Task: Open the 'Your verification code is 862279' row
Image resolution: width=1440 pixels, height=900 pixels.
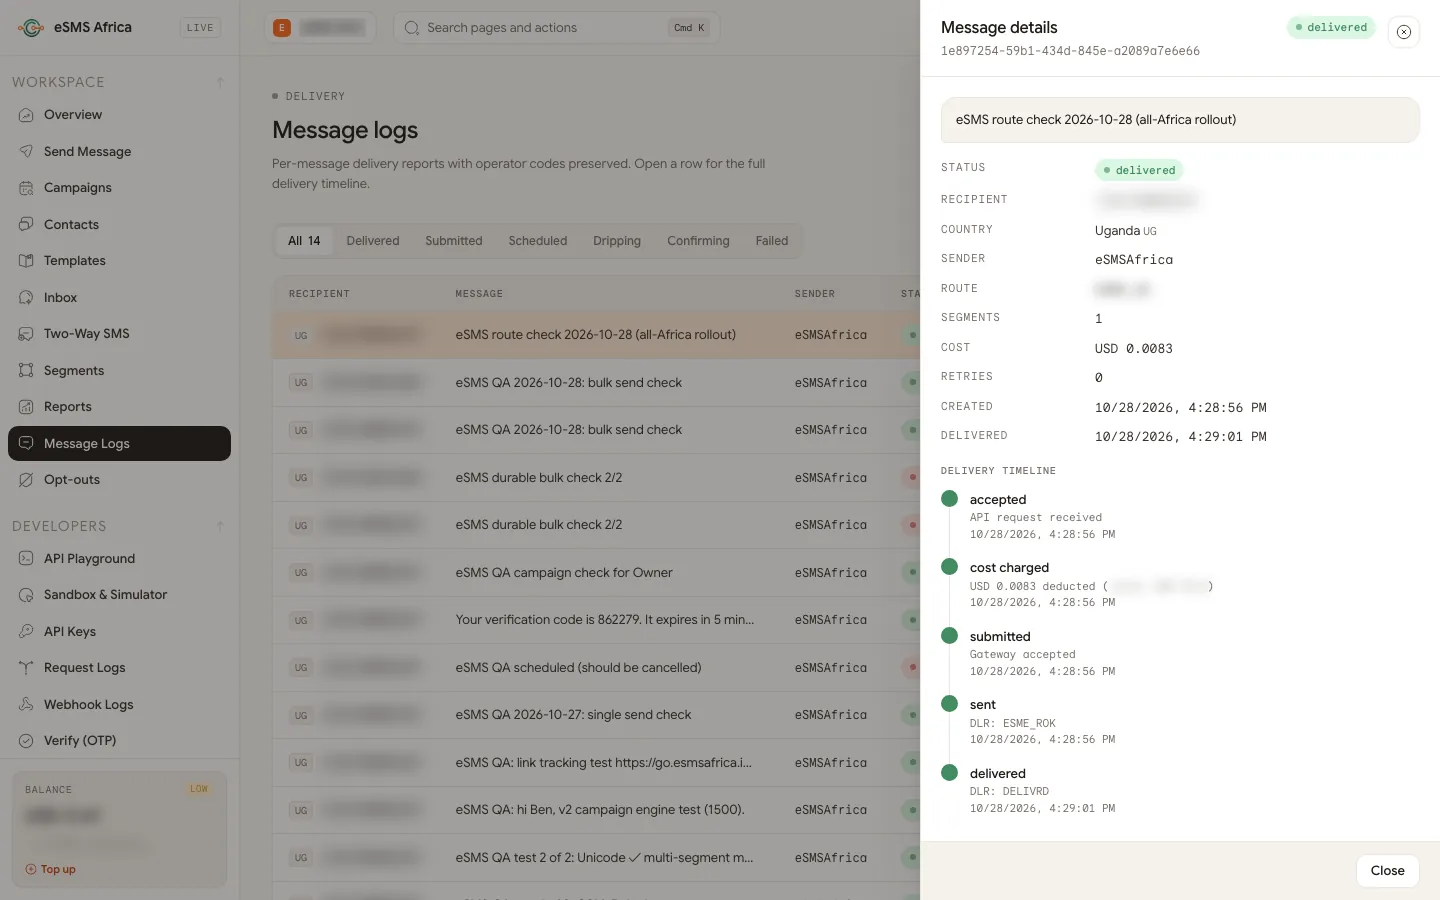Action: pyautogui.click(x=596, y=620)
